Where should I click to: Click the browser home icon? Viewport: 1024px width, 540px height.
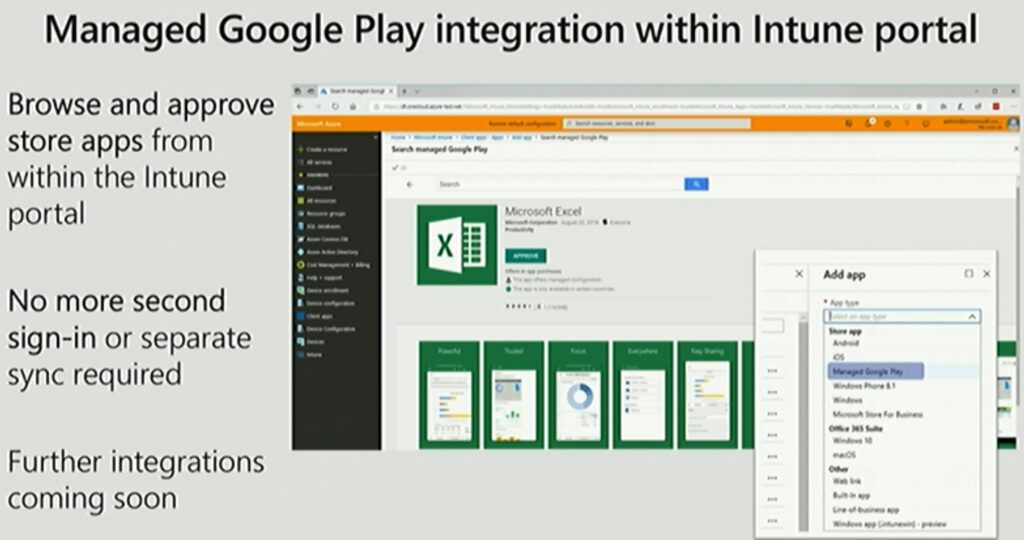click(x=353, y=106)
